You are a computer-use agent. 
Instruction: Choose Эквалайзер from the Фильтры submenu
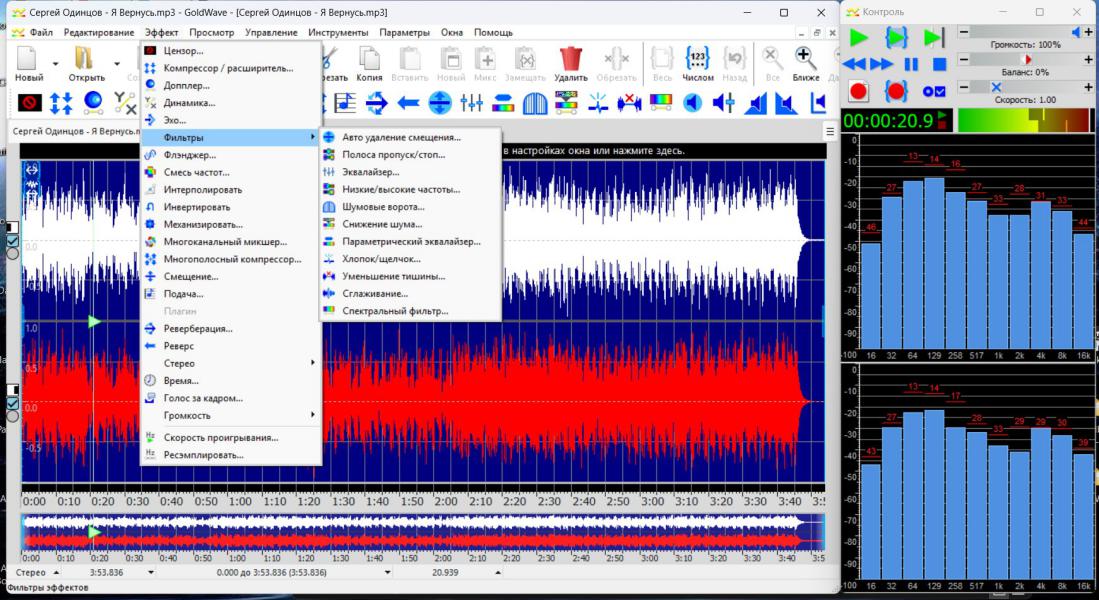tap(370, 172)
